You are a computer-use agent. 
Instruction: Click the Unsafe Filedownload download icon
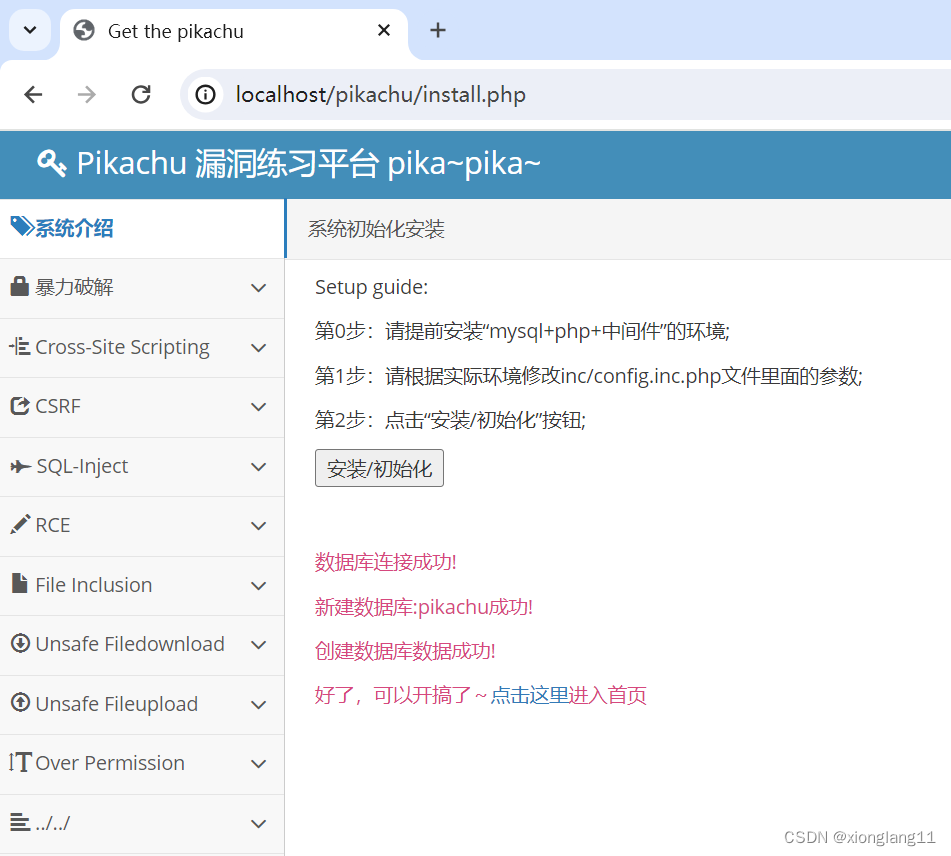(21, 643)
